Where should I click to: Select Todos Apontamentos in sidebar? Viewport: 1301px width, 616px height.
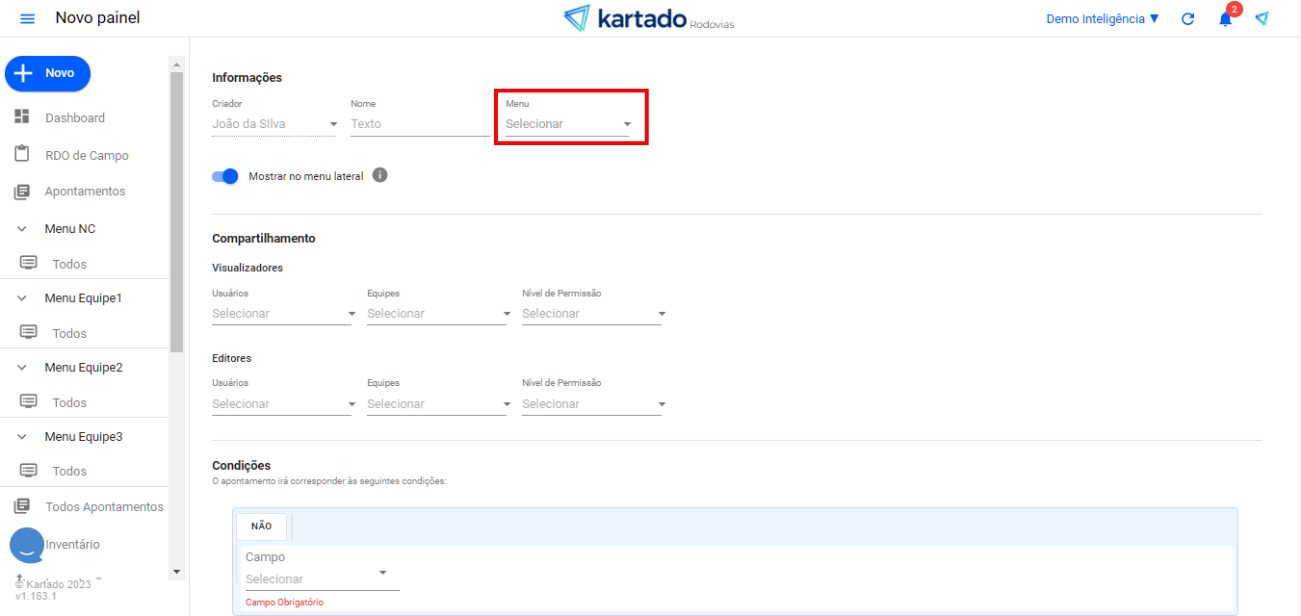pyautogui.click(x=103, y=507)
